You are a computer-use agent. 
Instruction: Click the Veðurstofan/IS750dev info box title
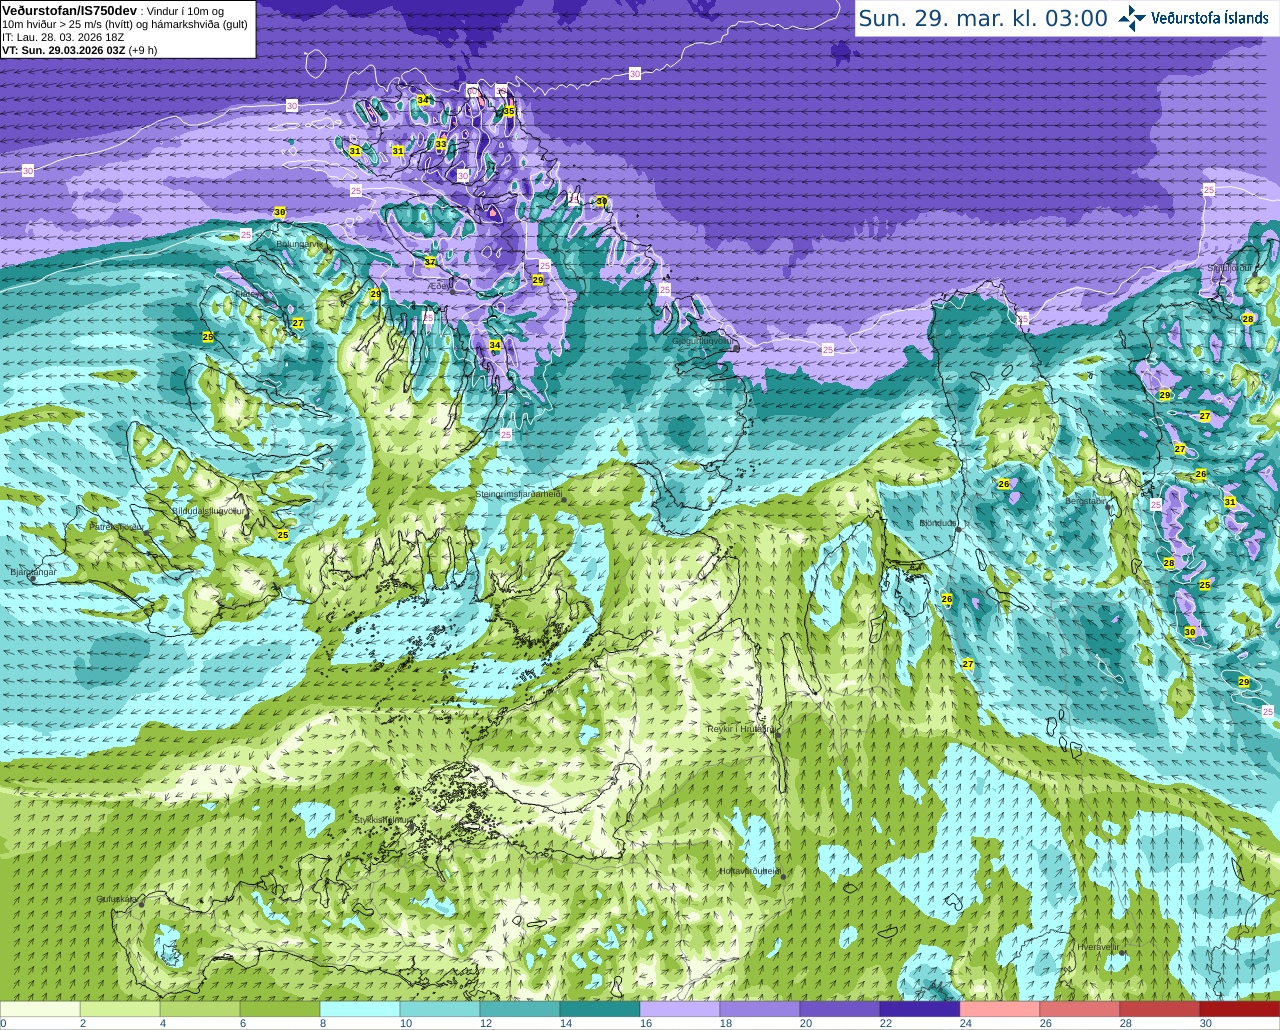[70, 10]
